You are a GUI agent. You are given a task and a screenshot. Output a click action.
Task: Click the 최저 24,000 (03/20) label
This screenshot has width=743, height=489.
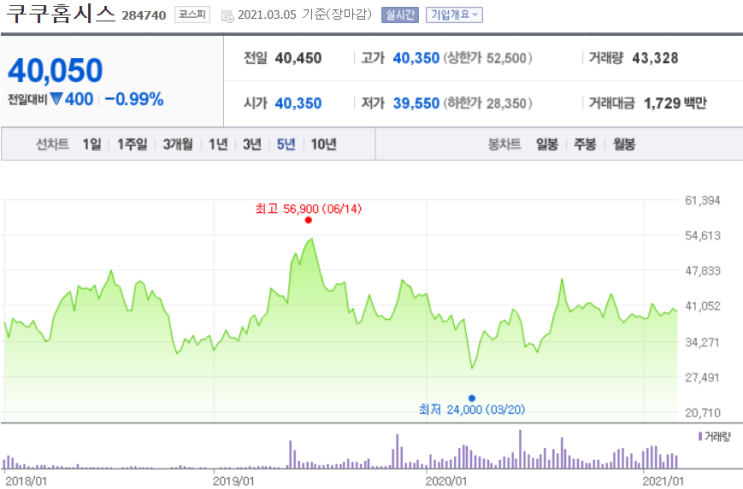472,409
